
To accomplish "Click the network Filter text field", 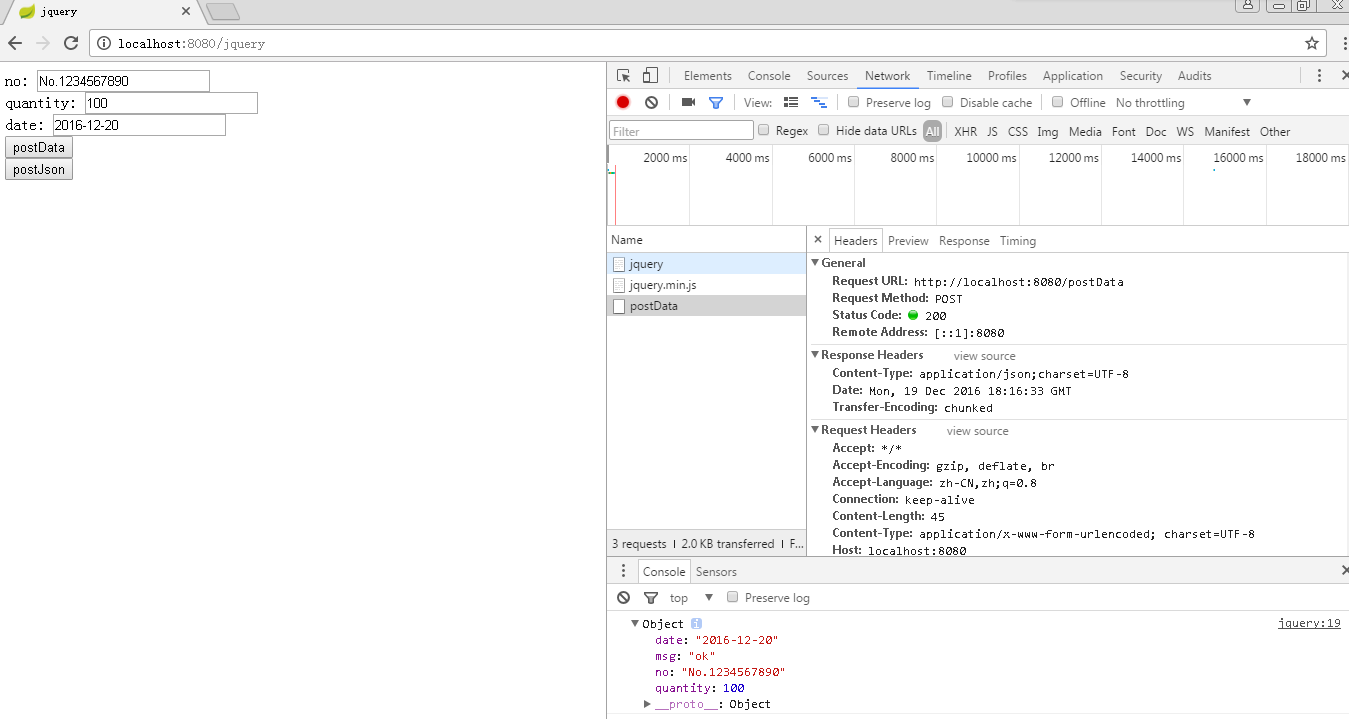I will (681, 131).
